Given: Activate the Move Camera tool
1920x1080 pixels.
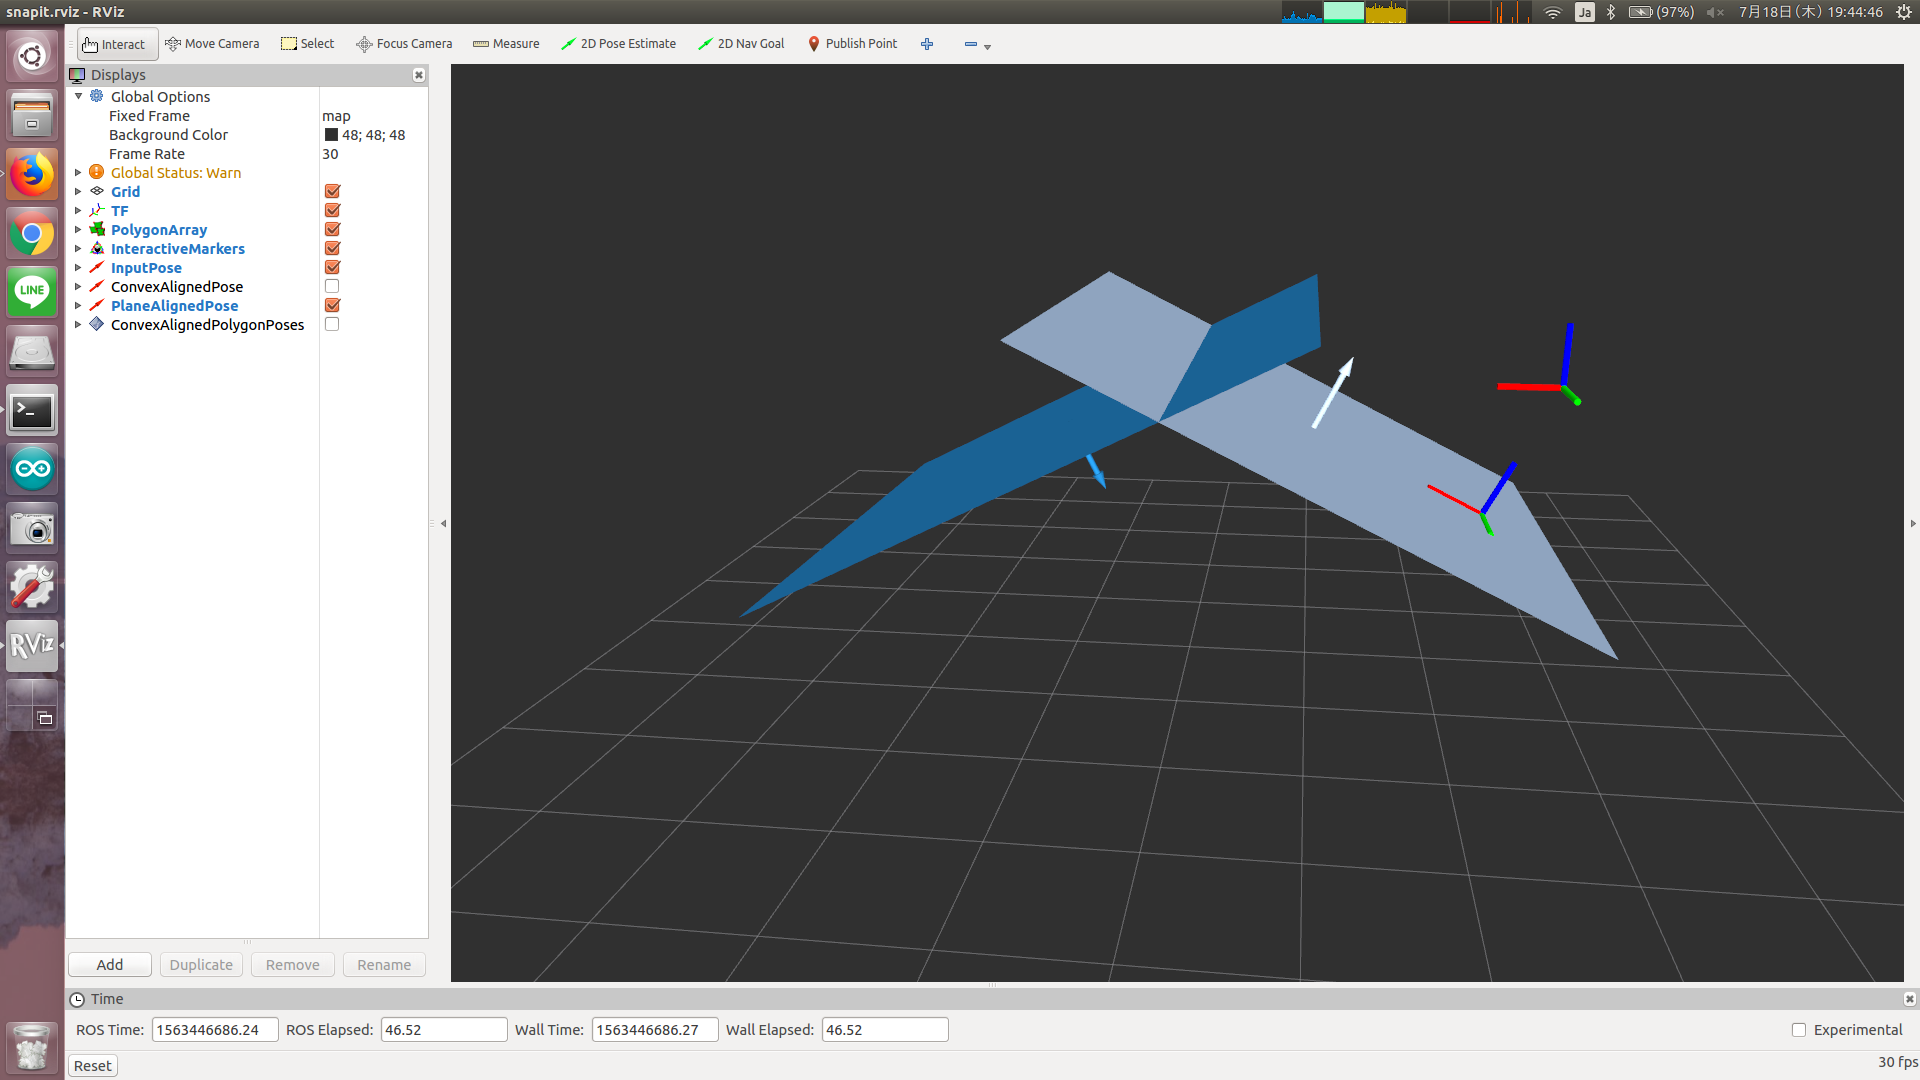Looking at the screenshot, I should click(x=212, y=44).
